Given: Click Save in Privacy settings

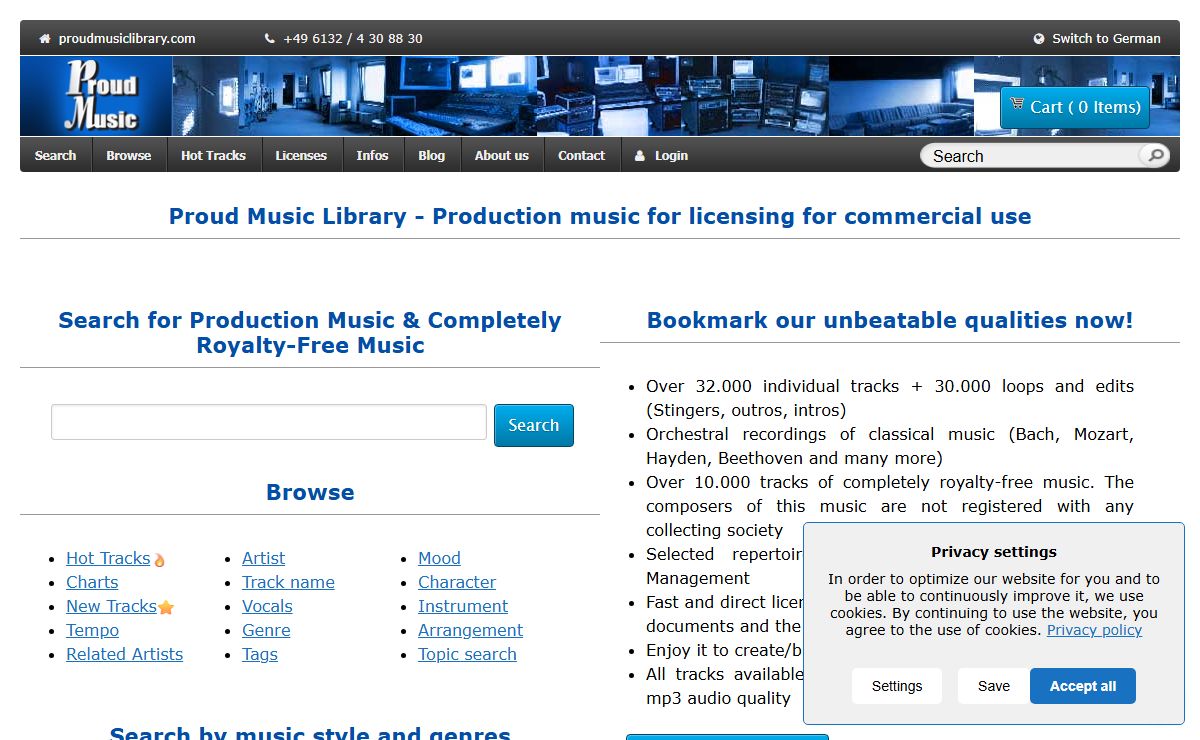Looking at the screenshot, I should [994, 686].
